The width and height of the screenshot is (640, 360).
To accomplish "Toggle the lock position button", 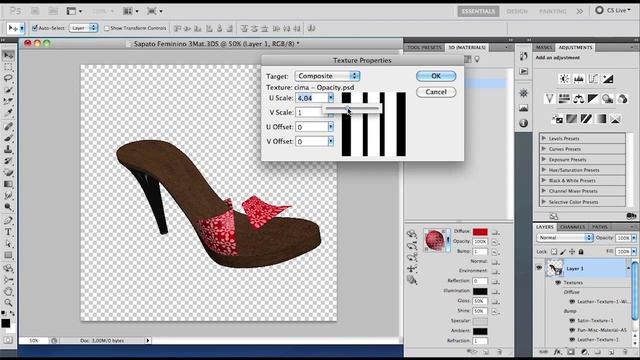I will tap(572, 252).
